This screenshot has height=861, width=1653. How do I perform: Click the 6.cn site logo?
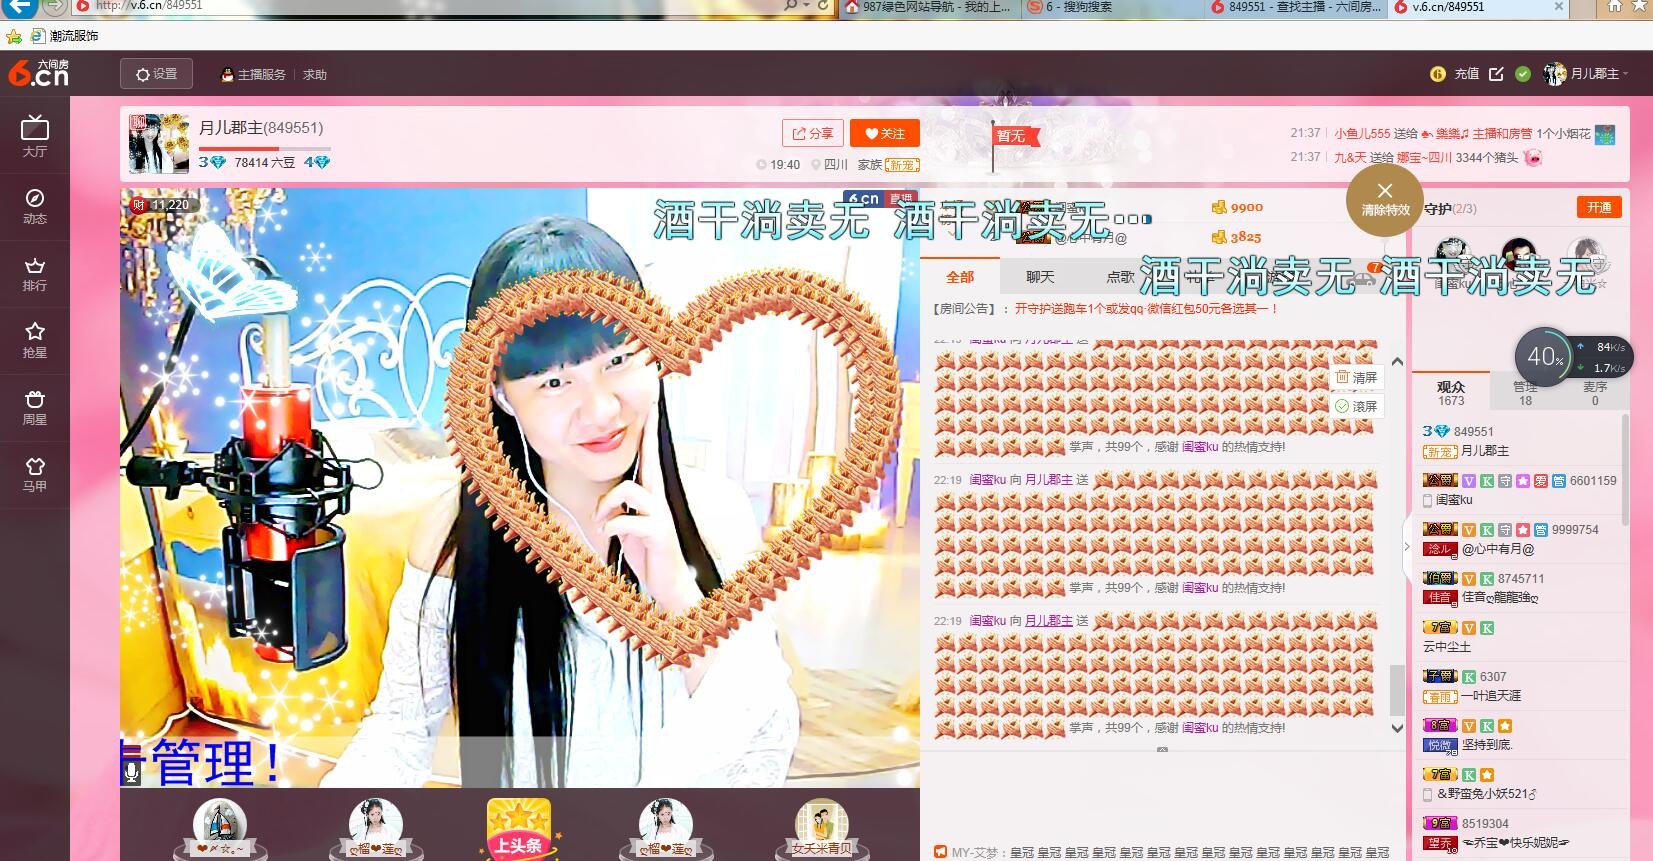(x=38, y=73)
